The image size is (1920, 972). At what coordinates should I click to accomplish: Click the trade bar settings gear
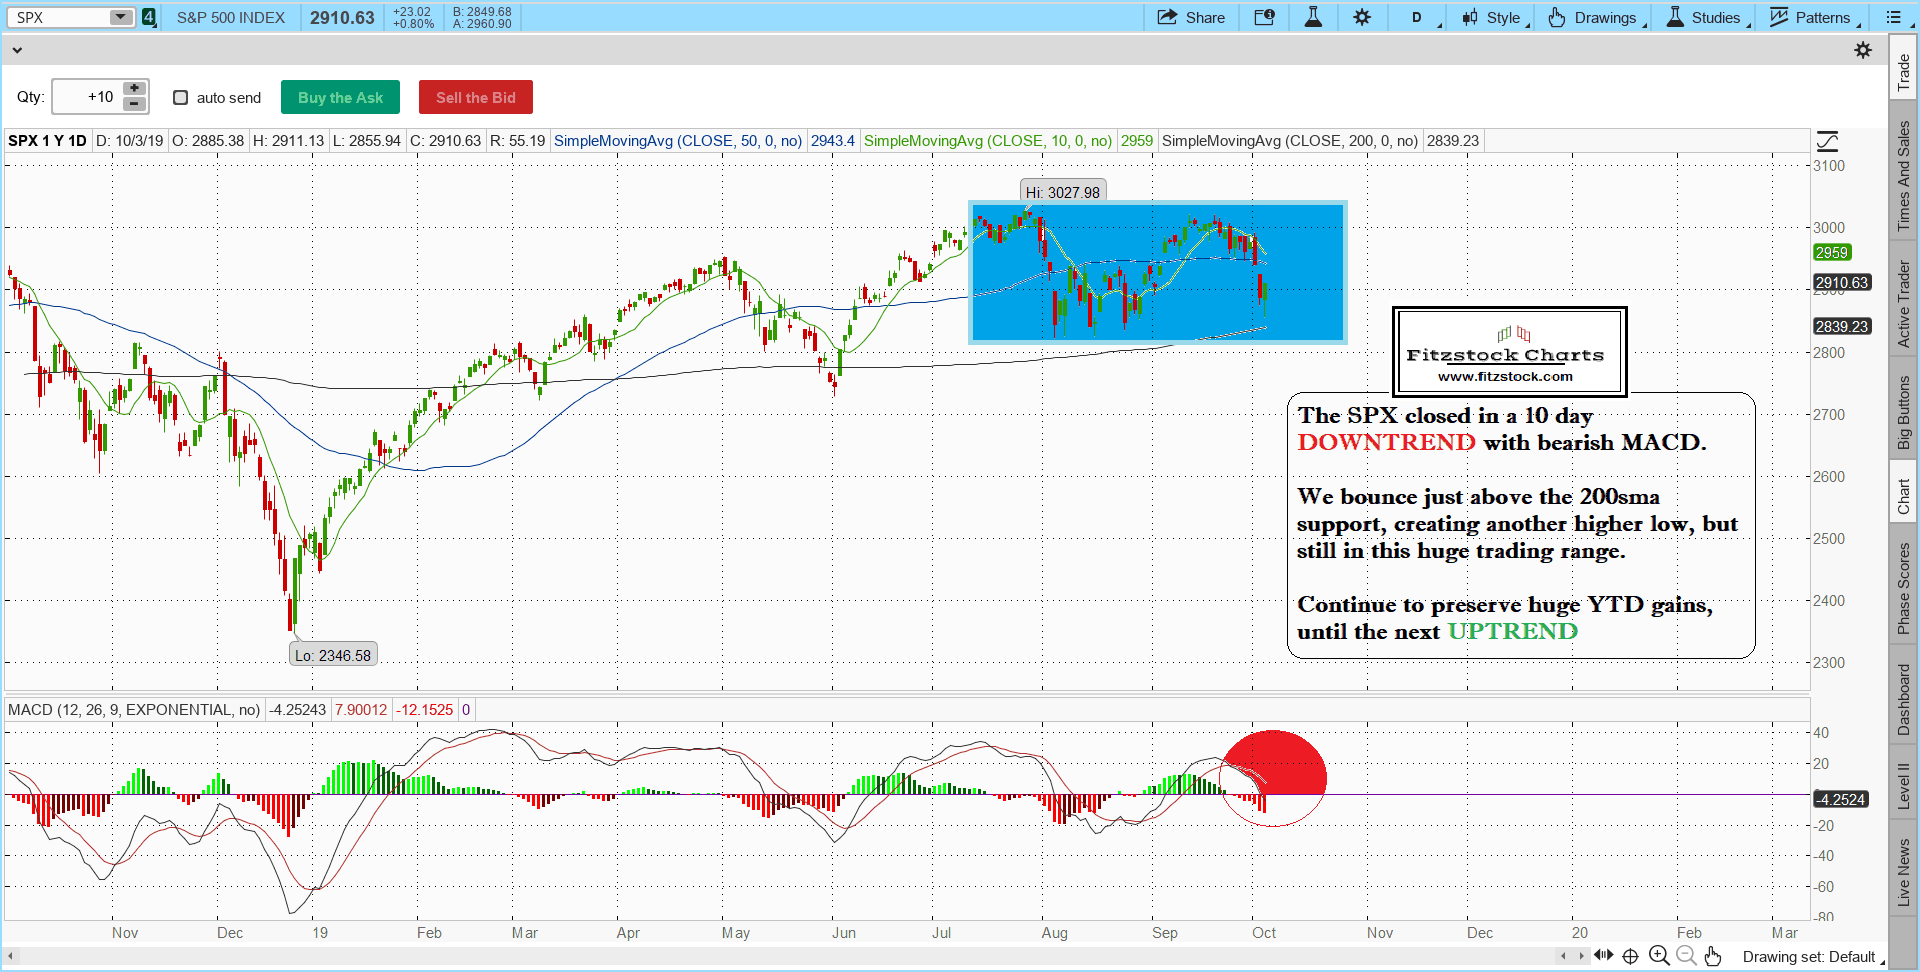pyautogui.click(x=1863, y=50)
